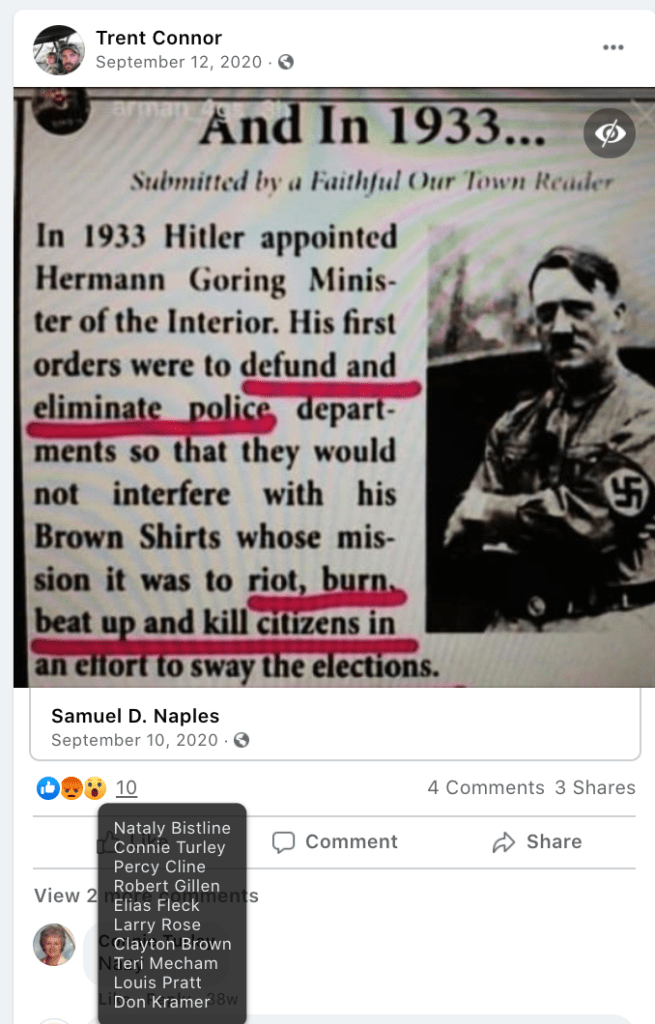Click the angry face reaction icon

[71, 788]
